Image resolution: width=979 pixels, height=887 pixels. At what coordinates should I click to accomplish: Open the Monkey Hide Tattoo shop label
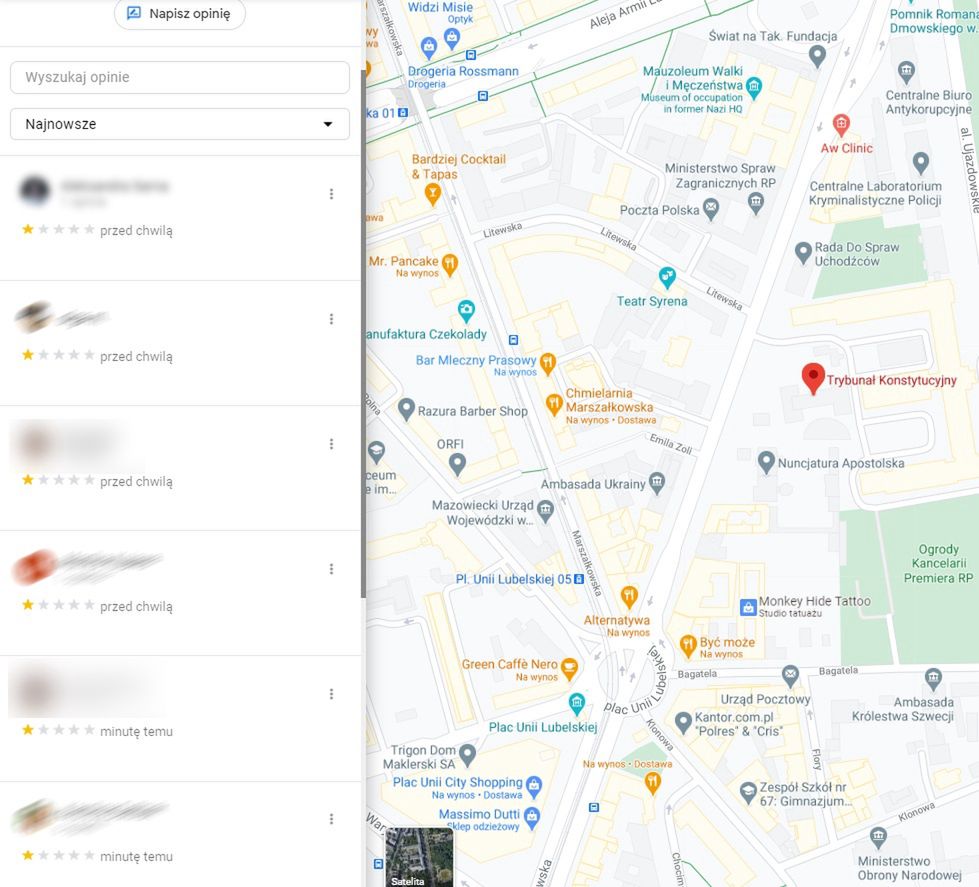click(814, 602)
